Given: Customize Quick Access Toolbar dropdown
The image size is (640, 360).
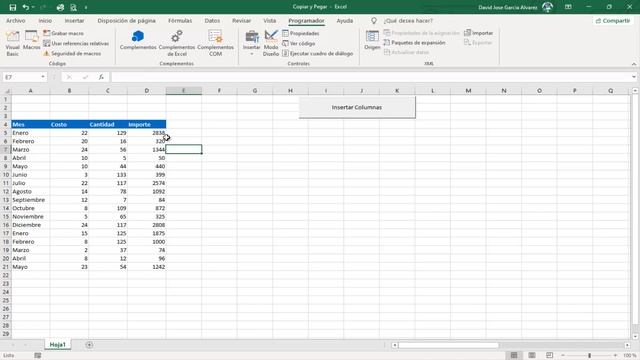Looking at the screenshot, I should pyautogui.click(x=86, y=7).
